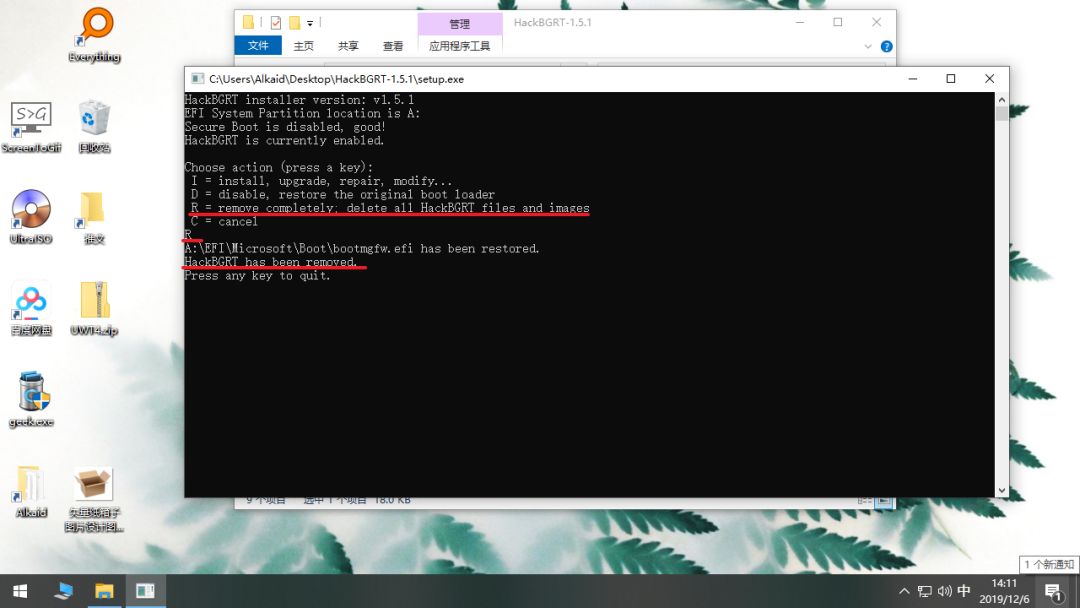Open the 查看 ribbon tab
The height and width of the screenshot is (608, 1080).
393,45
